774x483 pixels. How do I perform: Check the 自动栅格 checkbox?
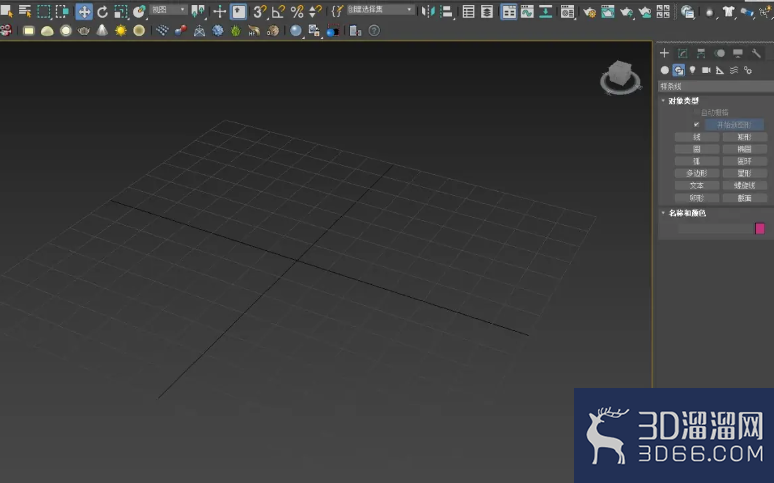coord(697,113)
